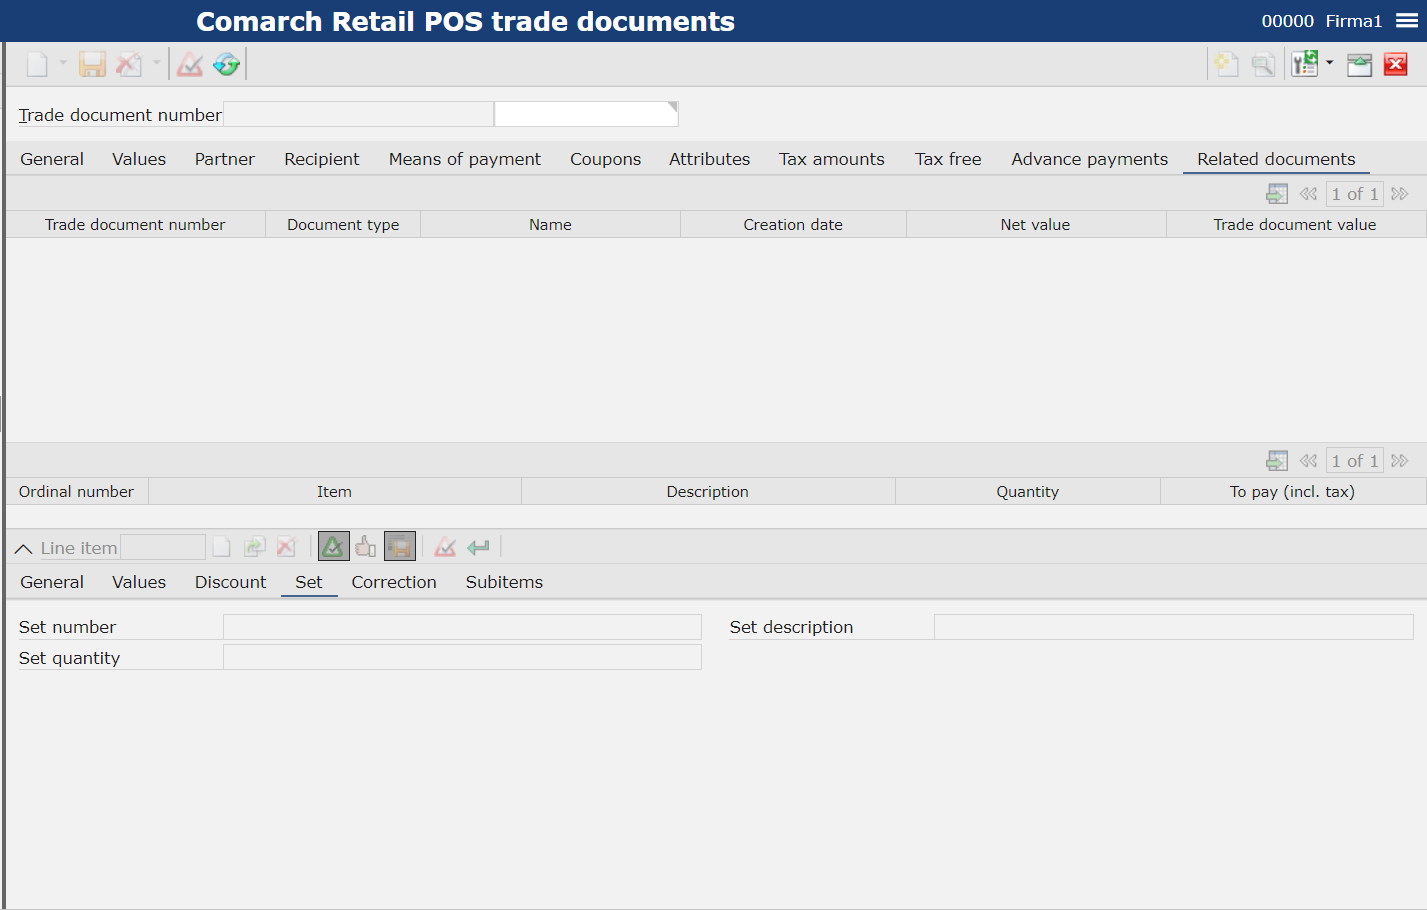Click the Creation date column header
Screen dimensions: 1427x910
(793, 224)
